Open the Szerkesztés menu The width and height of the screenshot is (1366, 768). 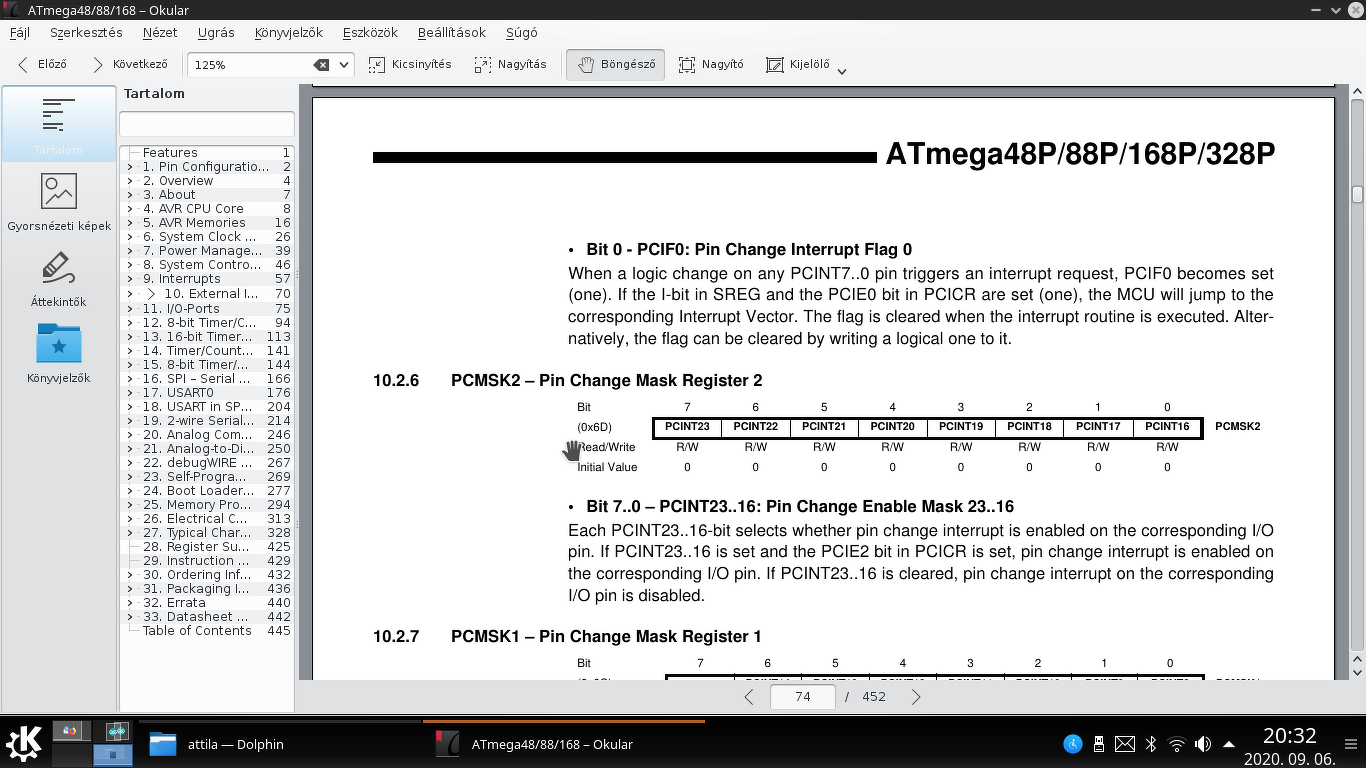86,32
